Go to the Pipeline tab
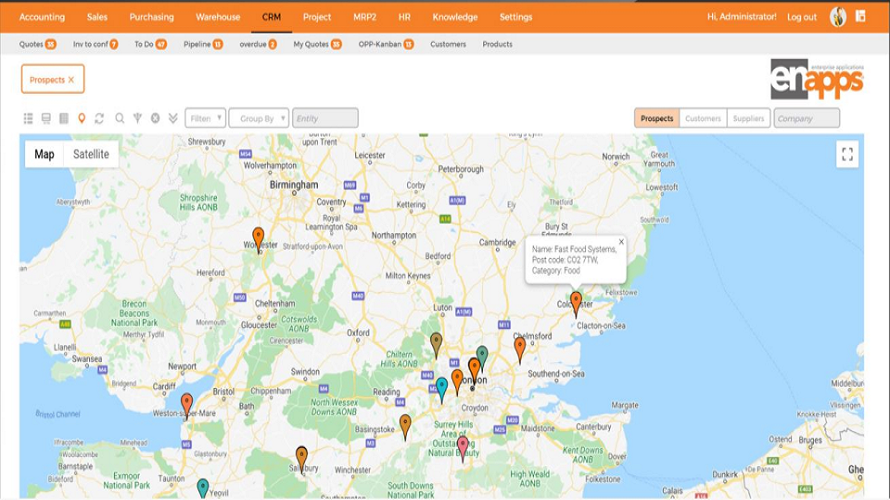Viewport: 890px width, 500px height. [203, 44]
